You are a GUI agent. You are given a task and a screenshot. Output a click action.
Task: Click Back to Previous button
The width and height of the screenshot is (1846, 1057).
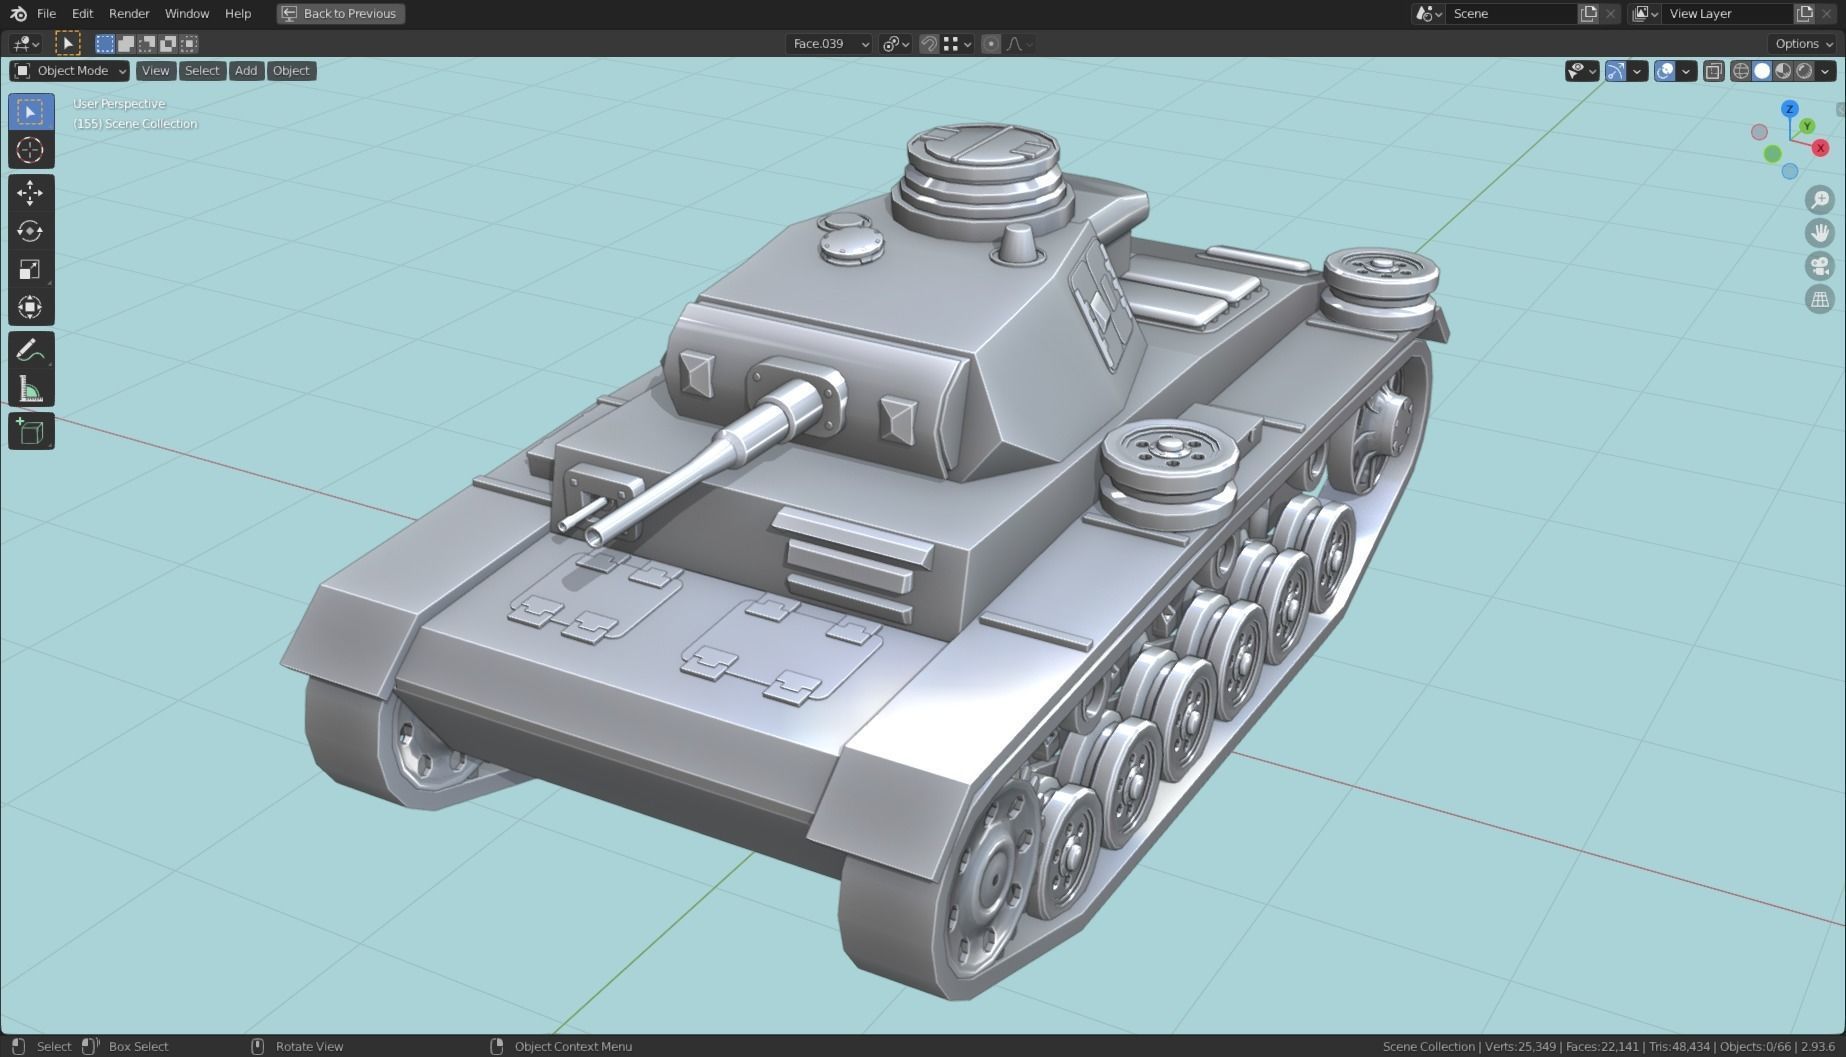pos(341,13)
